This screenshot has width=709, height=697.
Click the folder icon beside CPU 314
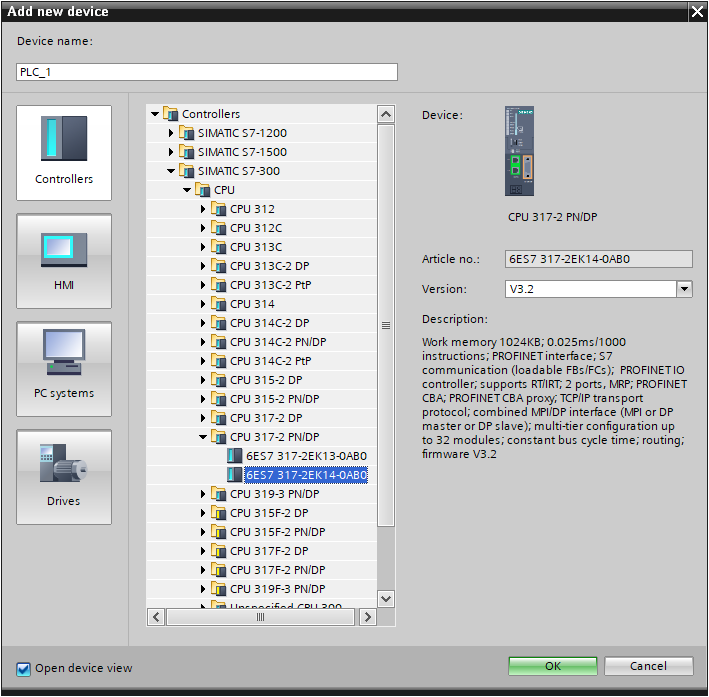tap(218, 303)
